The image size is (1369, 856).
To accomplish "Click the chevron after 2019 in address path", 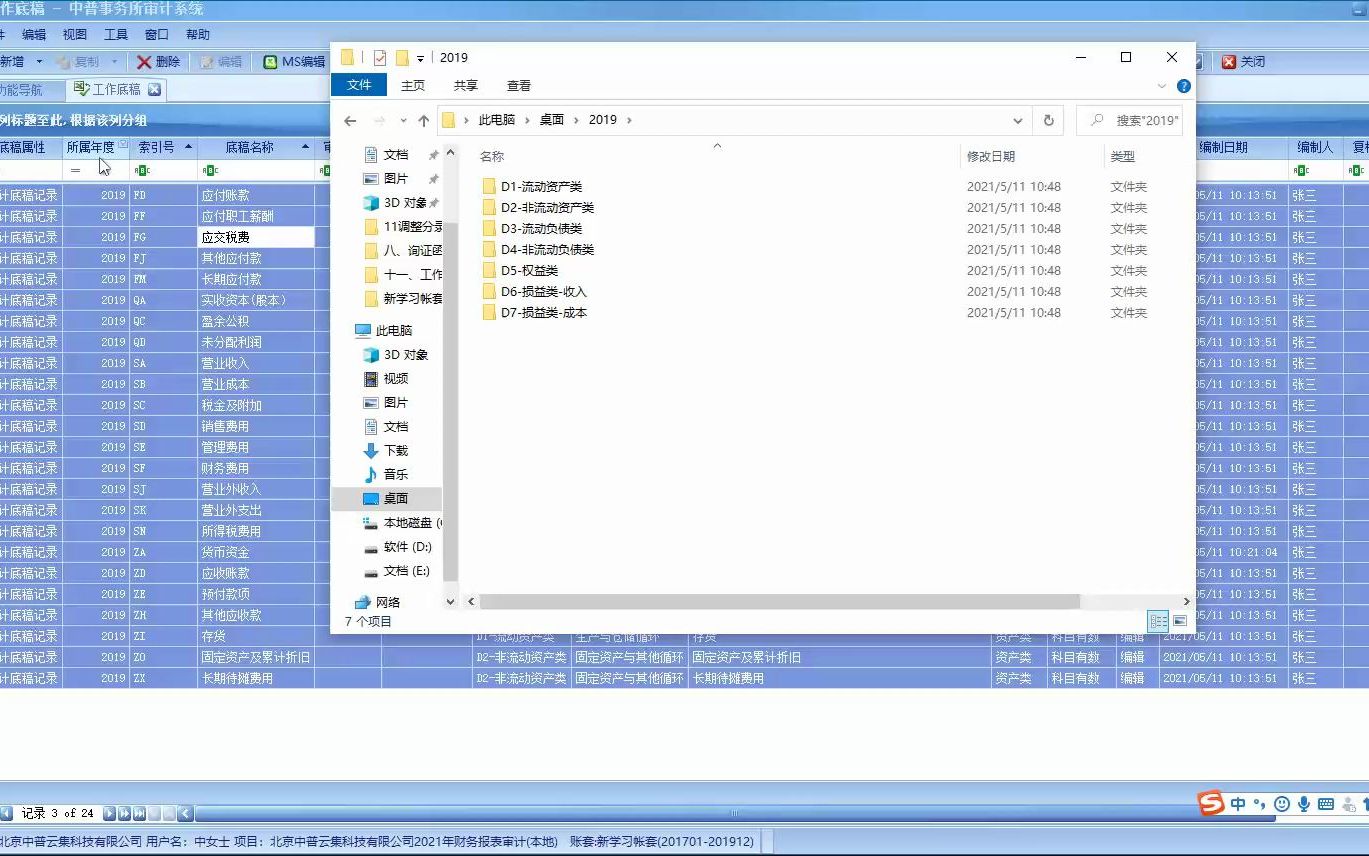I will click(x=629, y=120).
